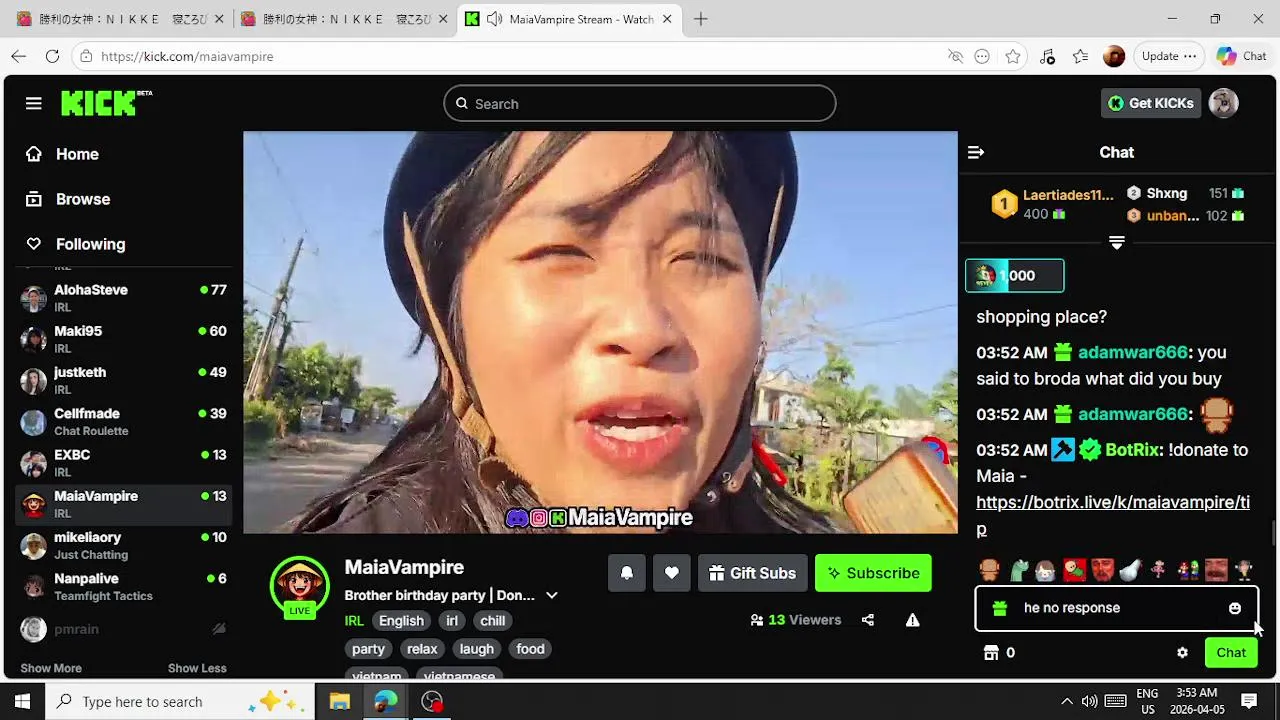
Task: Open the botrix donation link
Action: pyautogui.click(x=1112, y=515)
